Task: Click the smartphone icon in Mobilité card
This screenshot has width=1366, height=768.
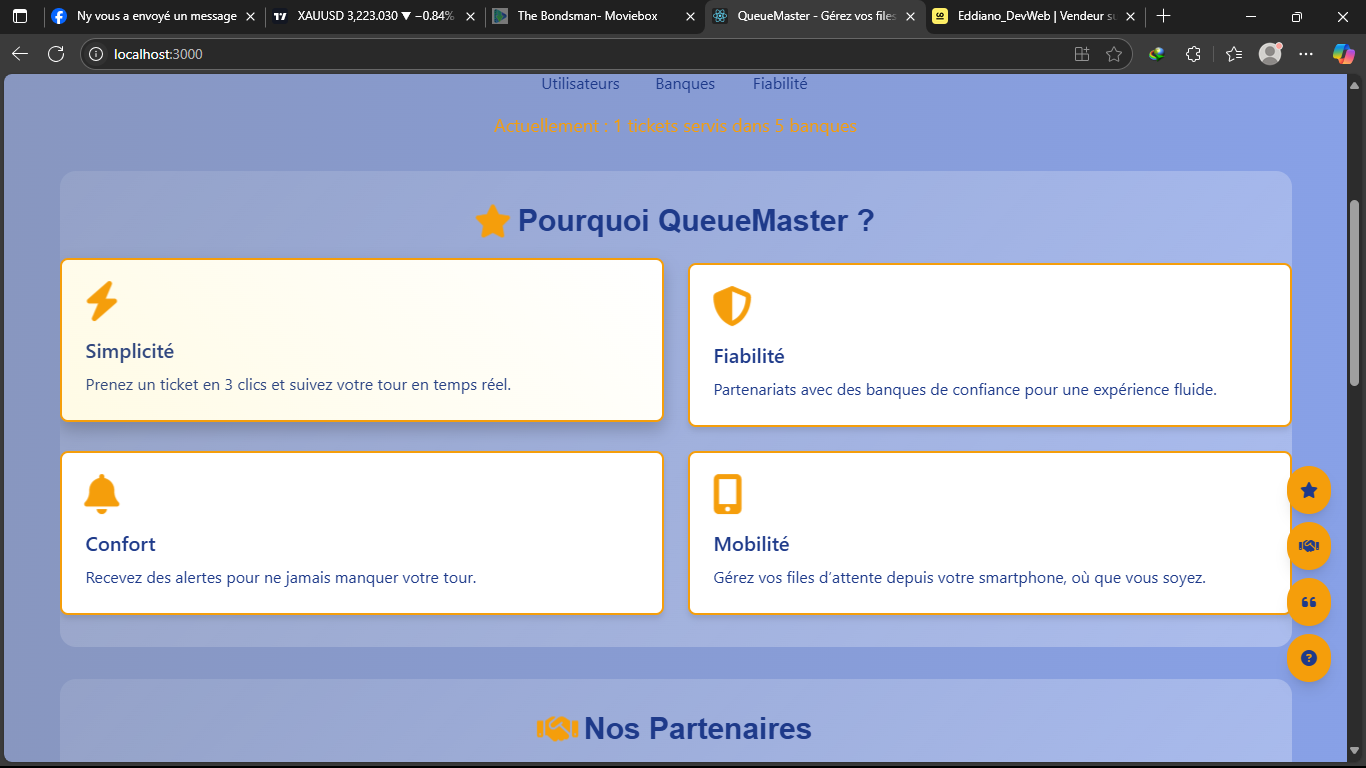Action: click(x=728, y=494)
